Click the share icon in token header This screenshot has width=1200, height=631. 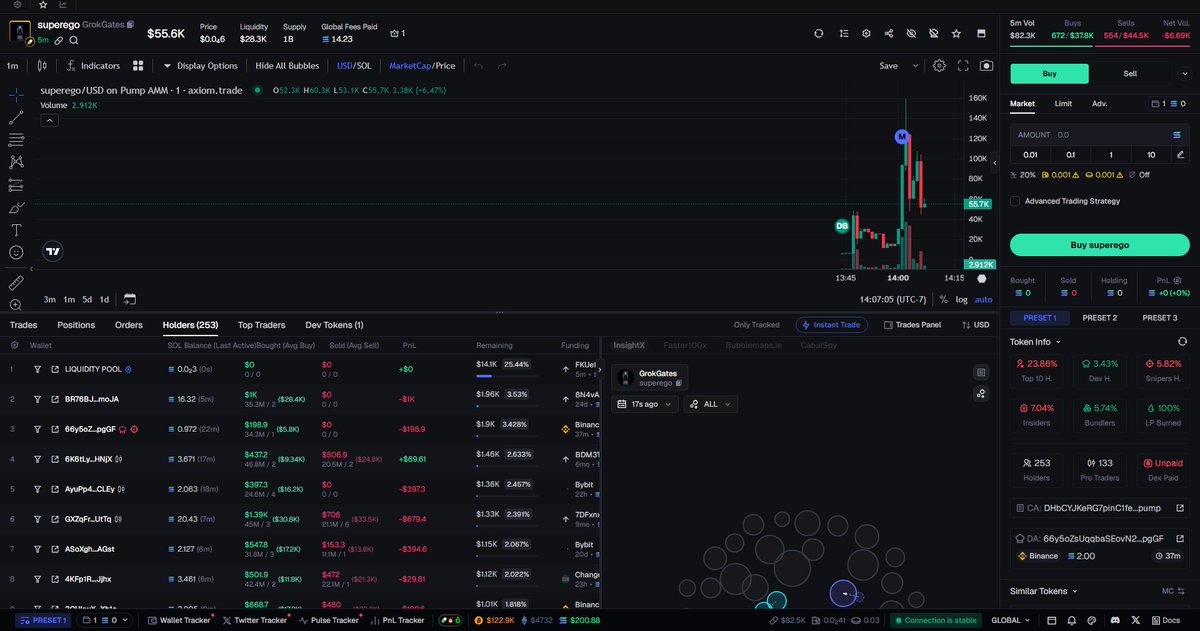889,33
